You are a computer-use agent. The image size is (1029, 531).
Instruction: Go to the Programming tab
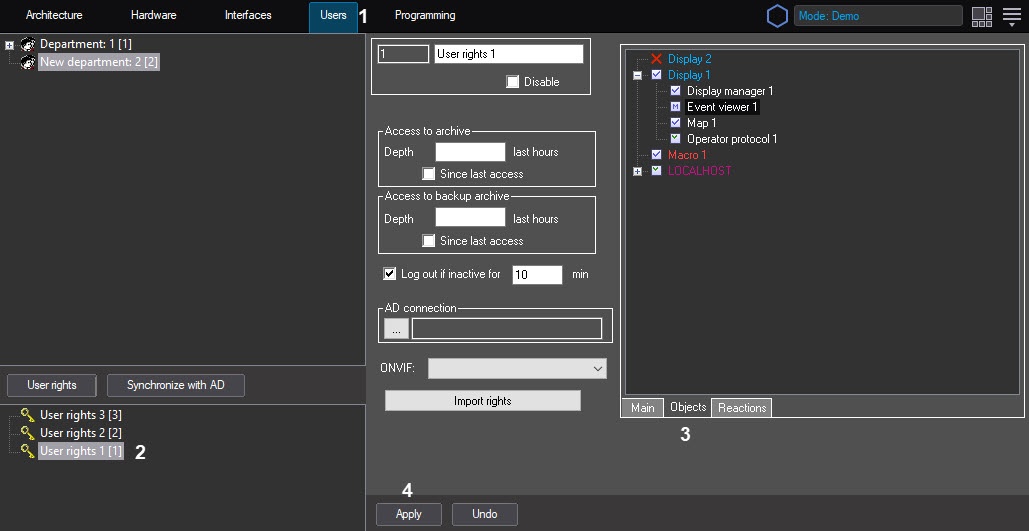(425, 15)
